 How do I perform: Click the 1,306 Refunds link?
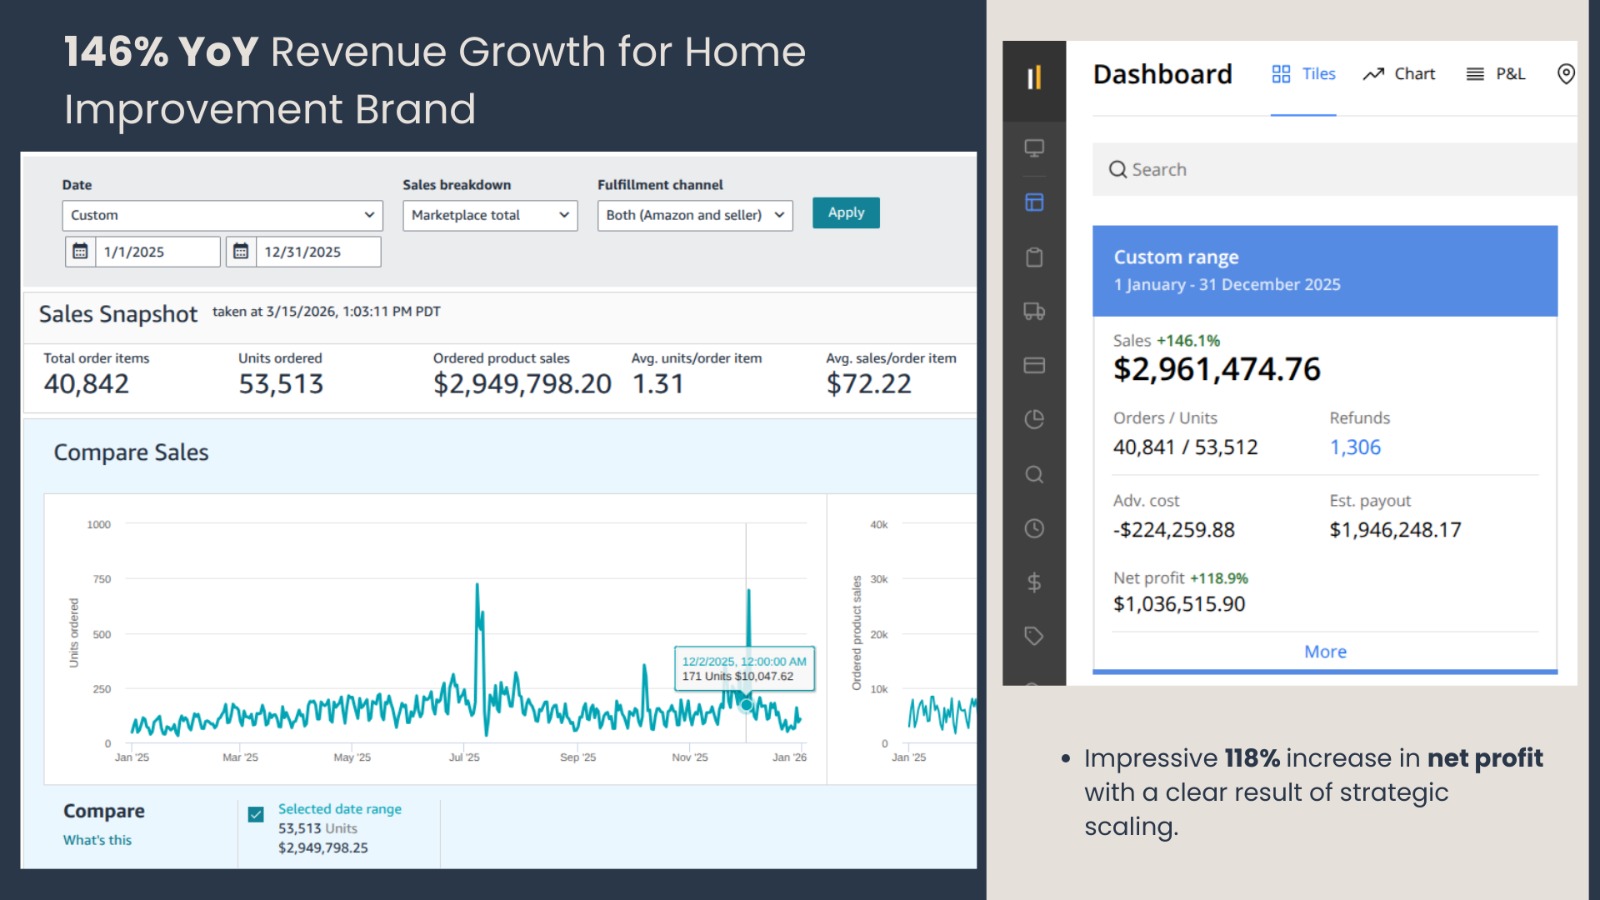pos(1355,448)
